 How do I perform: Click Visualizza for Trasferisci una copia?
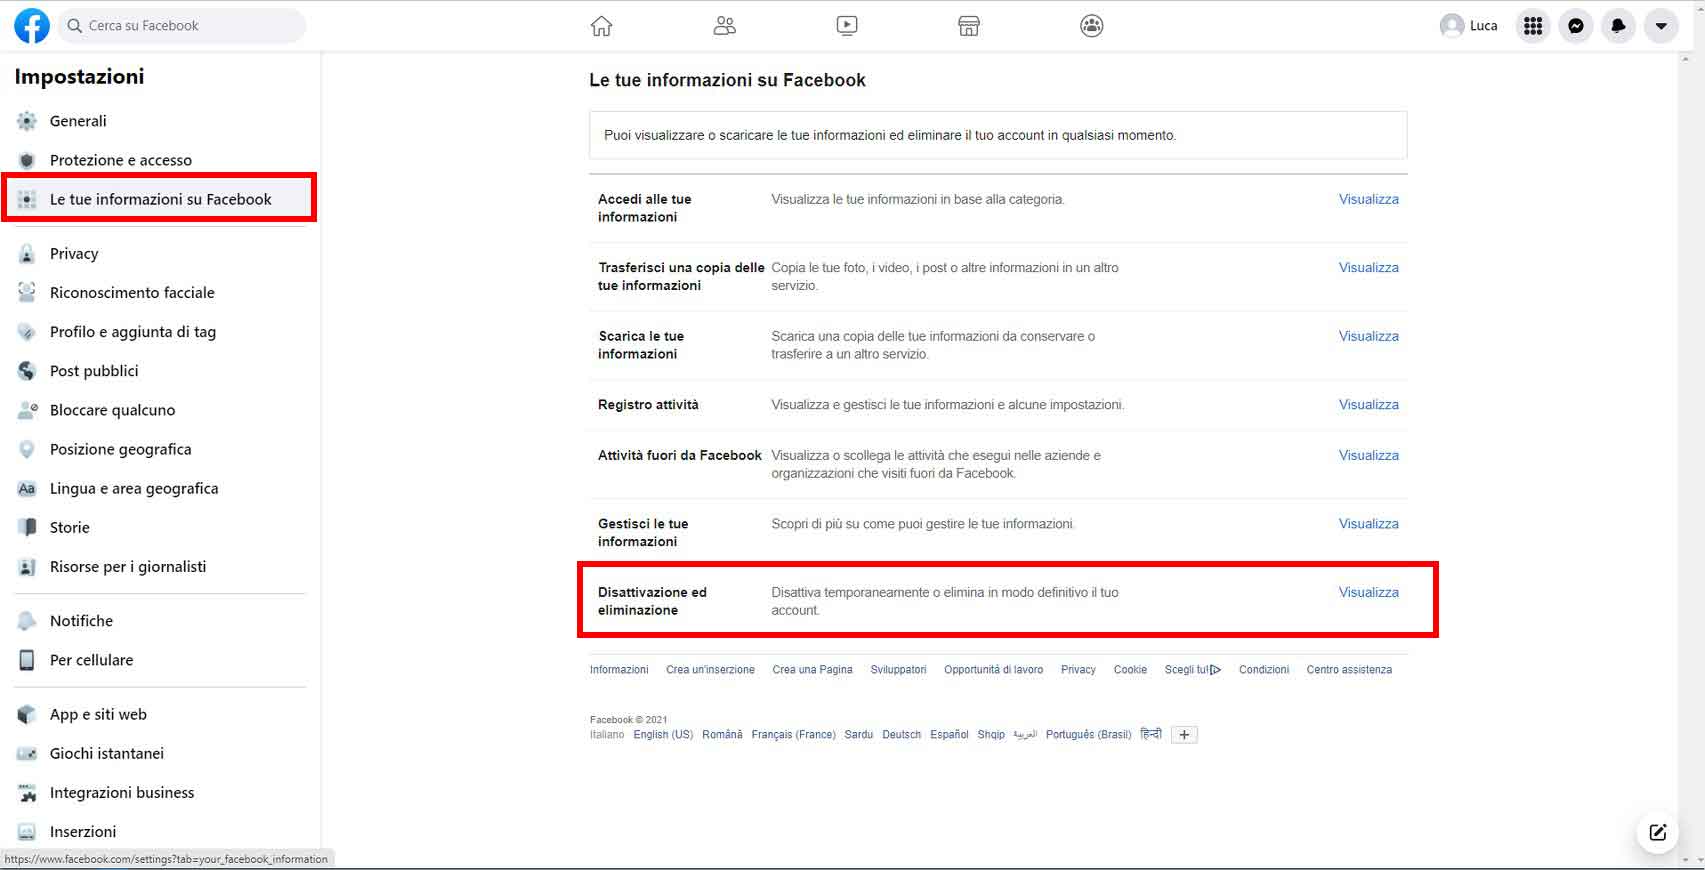coord(1368,267)
